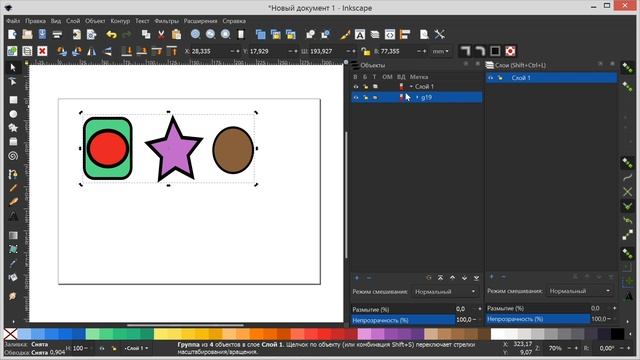Click the New document icon

[x=12, y=34]
